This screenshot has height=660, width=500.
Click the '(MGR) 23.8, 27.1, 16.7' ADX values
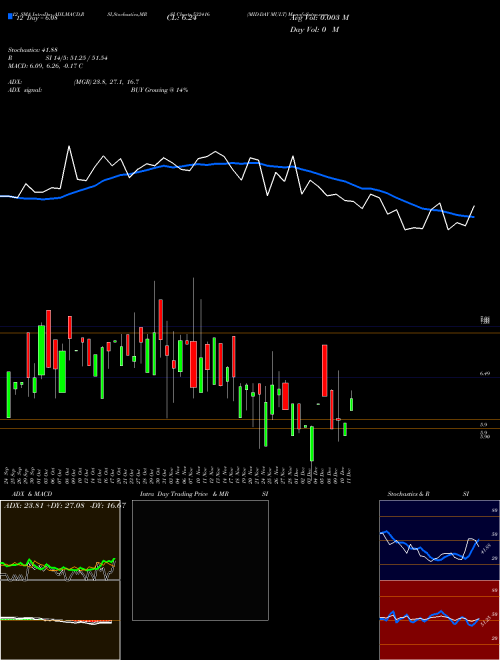(106, 82)
